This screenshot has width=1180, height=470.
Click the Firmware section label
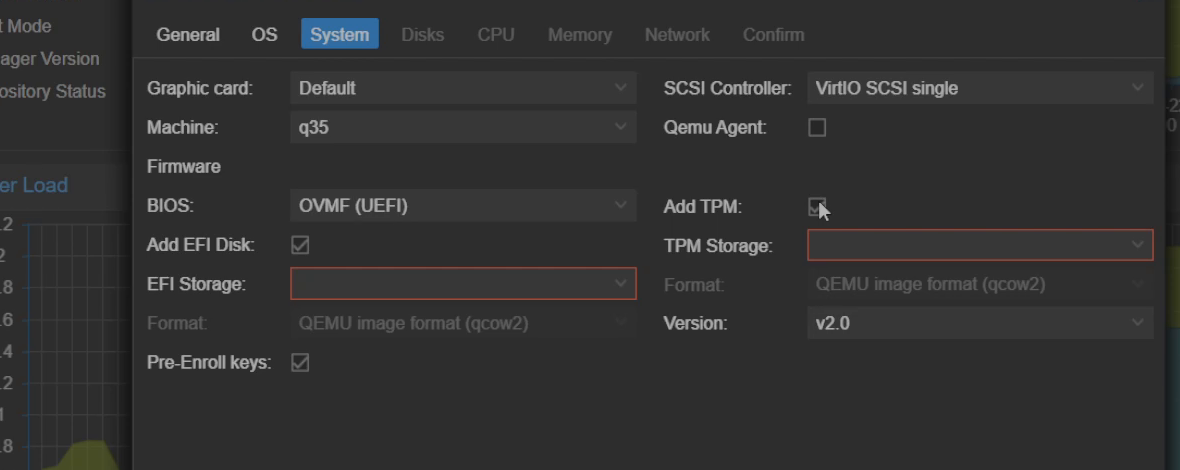coord(184,166)
